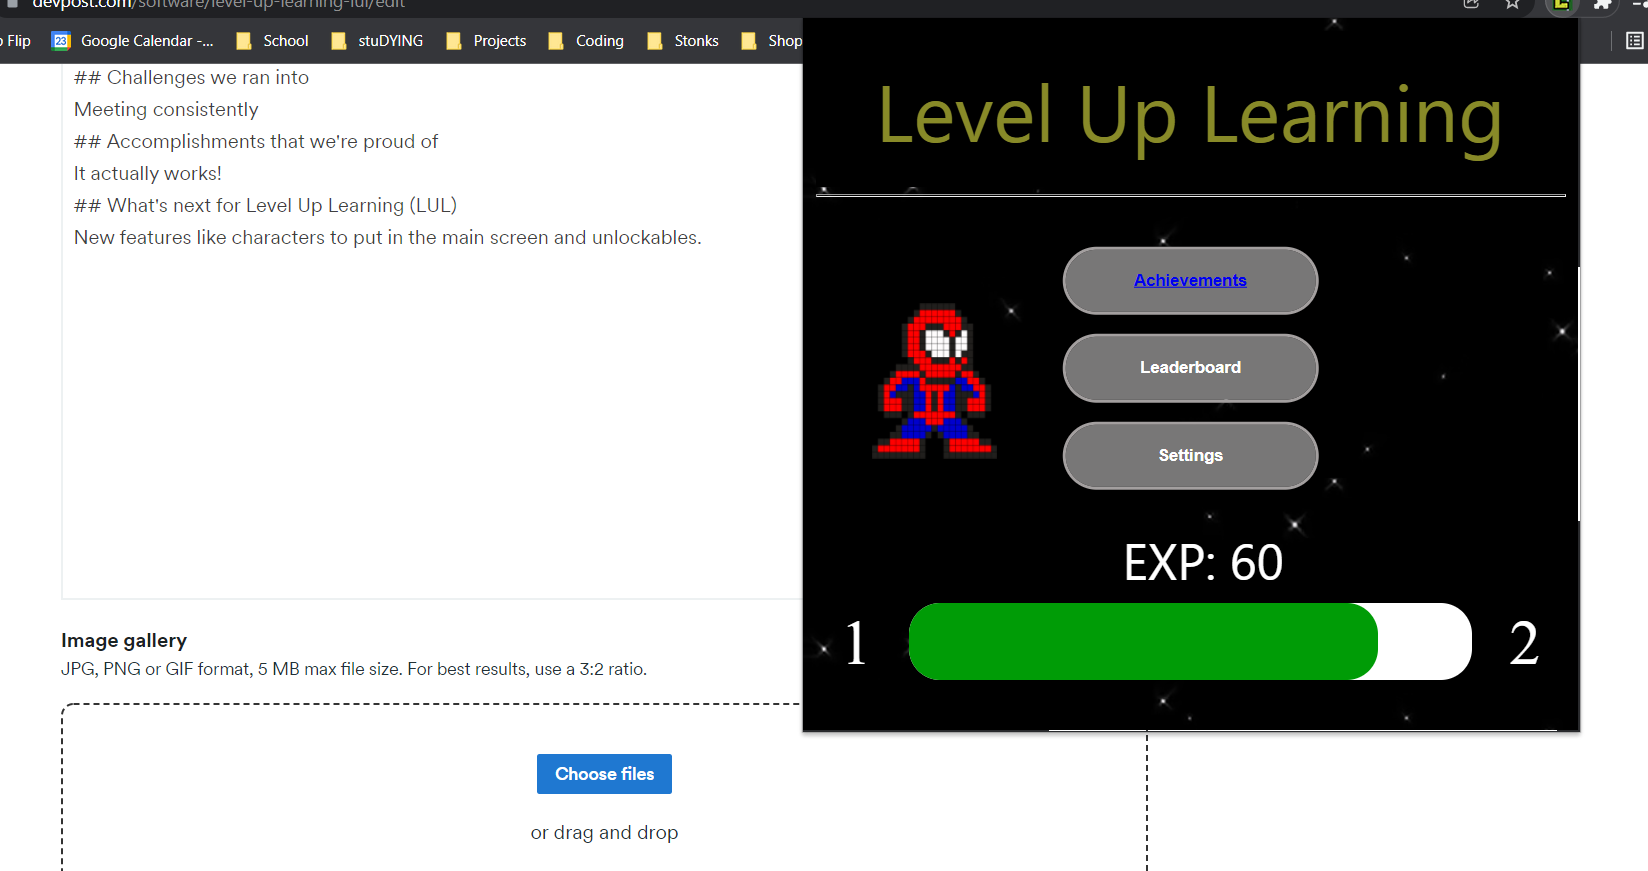Click the text about JPG, PNG or GIF format
This screenshot has height=871, width=1648.
coord(354,669)
